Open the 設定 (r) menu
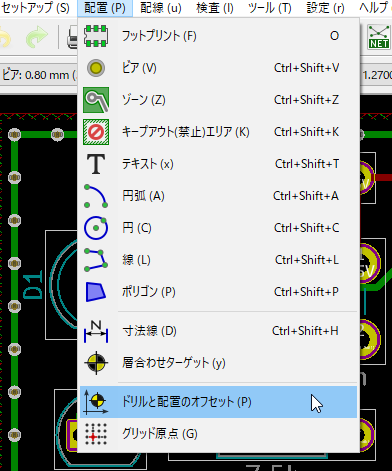This screenshot has height=471, width=392. 325,8
